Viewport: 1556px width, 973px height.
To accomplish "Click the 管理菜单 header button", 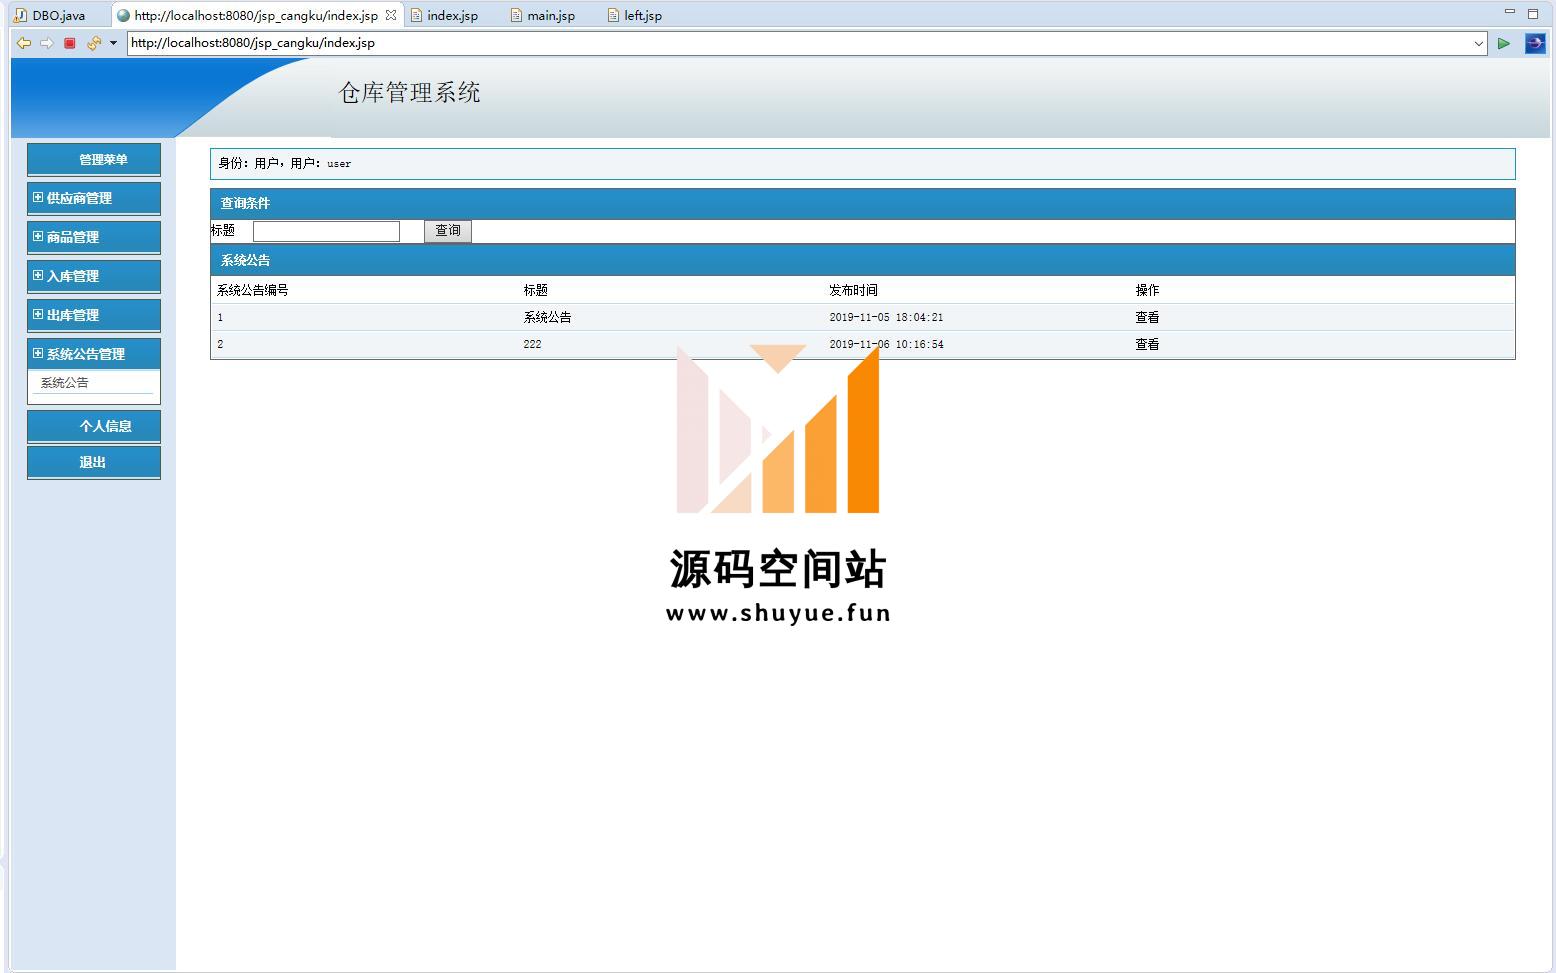I will pyautogui.click(x=94, y=160).
